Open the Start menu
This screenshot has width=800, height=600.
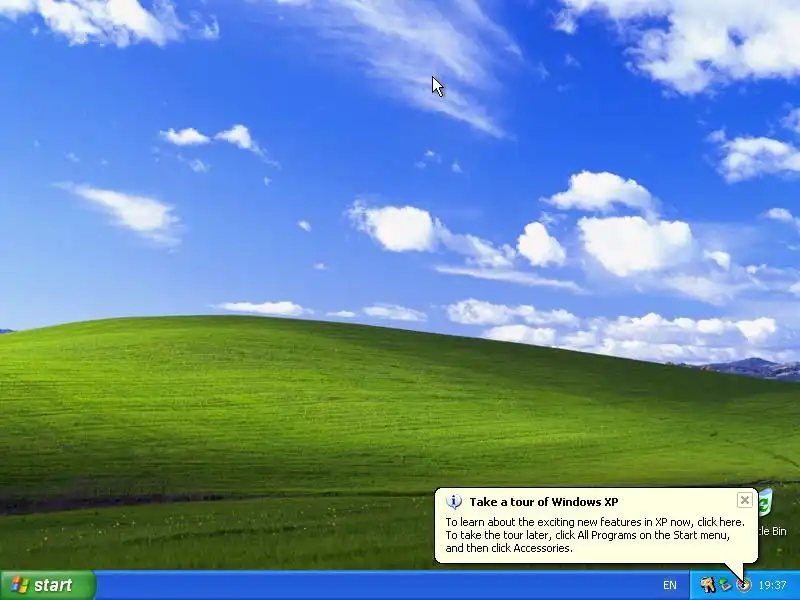(47, 585)
